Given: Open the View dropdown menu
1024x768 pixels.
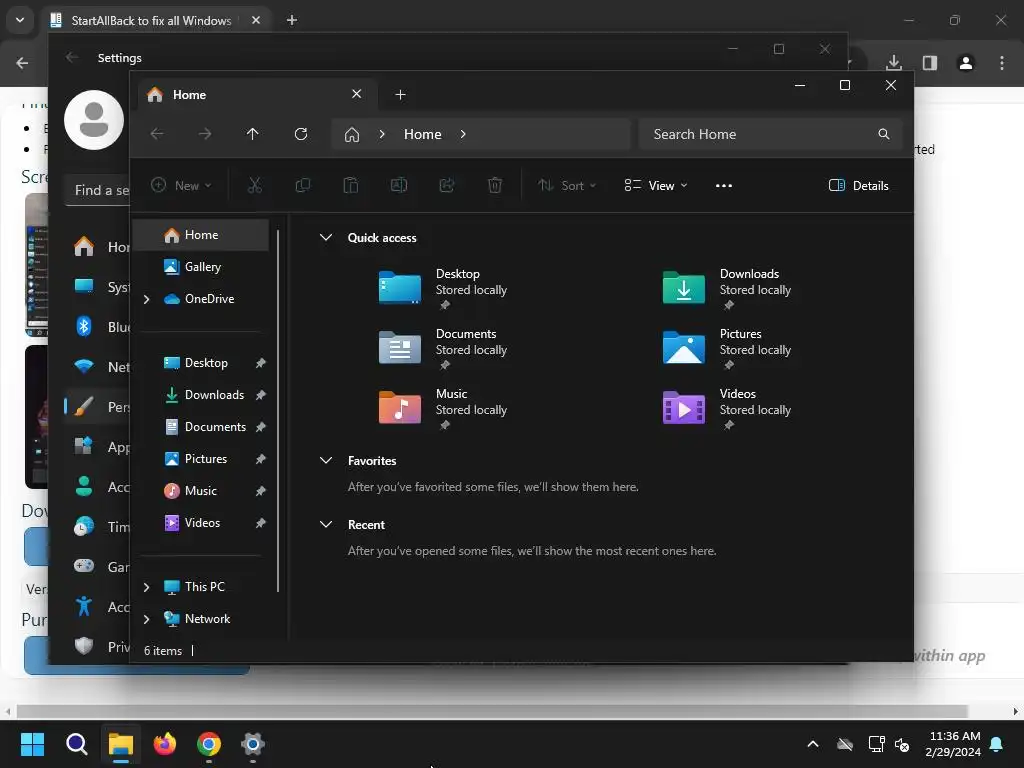Looking at the screenshot, I should tap(655, 185).
